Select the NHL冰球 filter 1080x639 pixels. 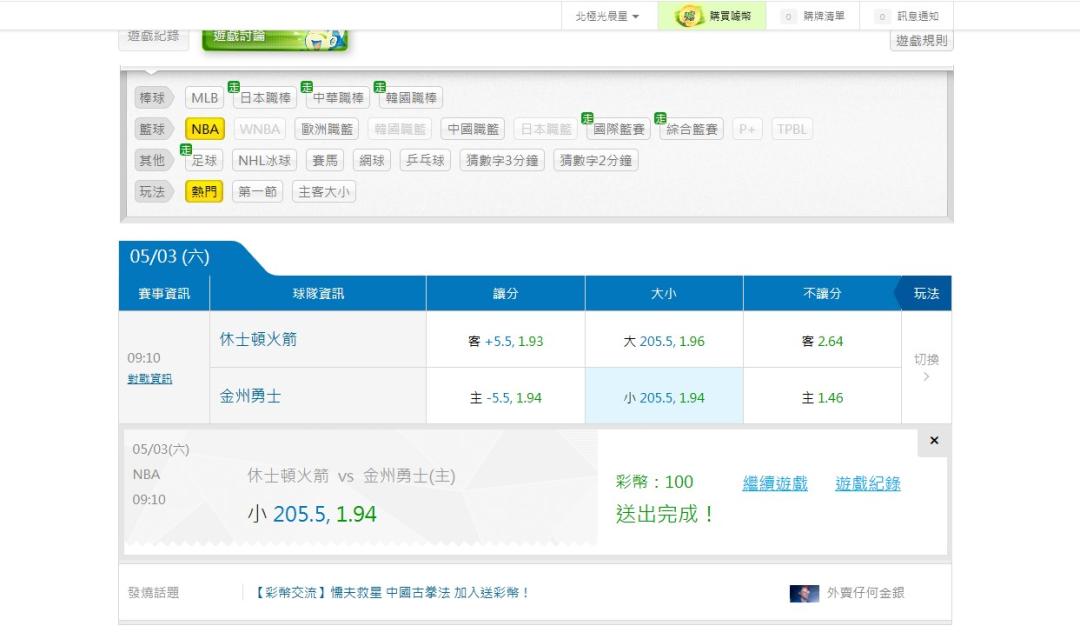(264, 160)
